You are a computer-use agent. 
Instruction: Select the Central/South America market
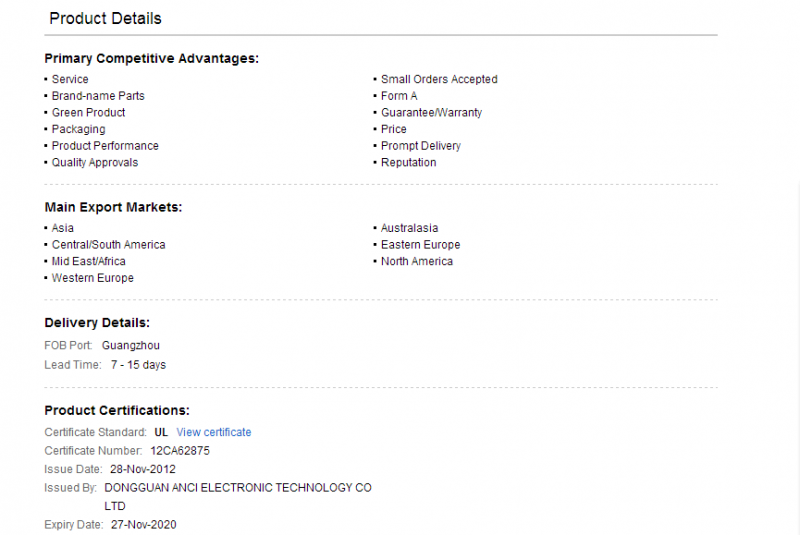tap(108, 245)
